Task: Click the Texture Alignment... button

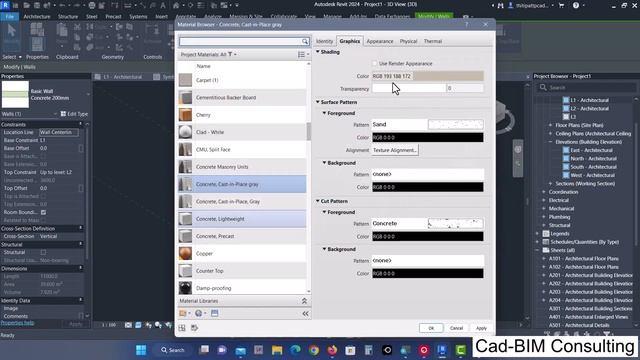Action: 395,150
